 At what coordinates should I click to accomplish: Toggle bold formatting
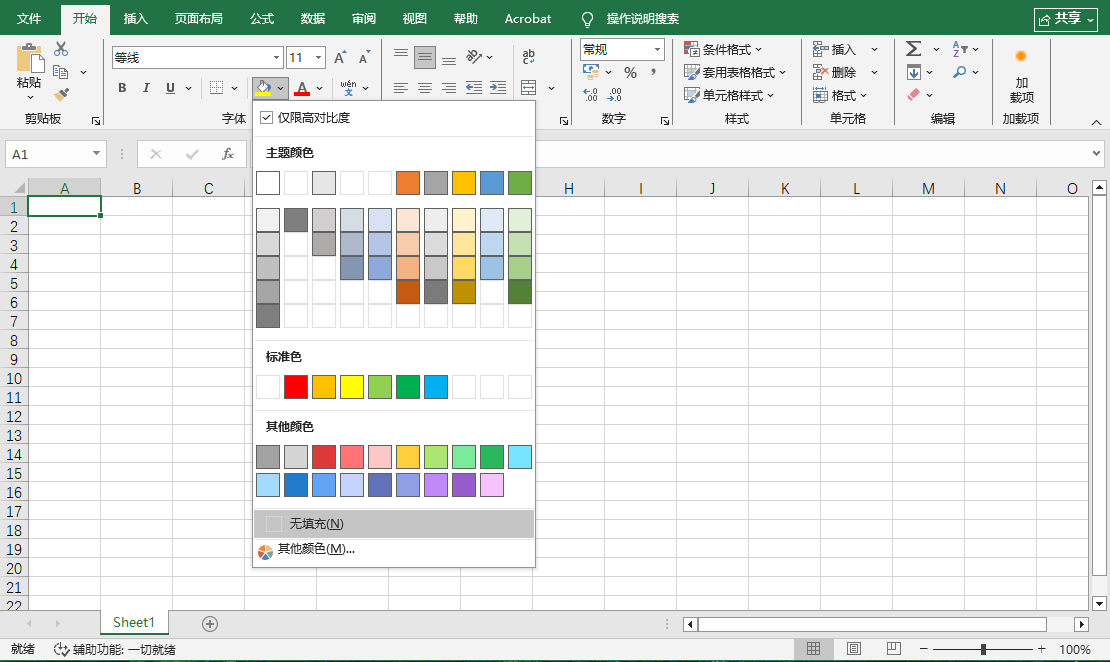[x=122, y=88]
